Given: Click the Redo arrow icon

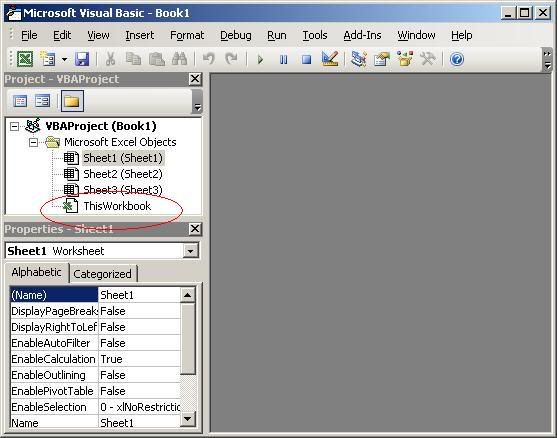Looking at the screenshot, I should tap(231, 59).
